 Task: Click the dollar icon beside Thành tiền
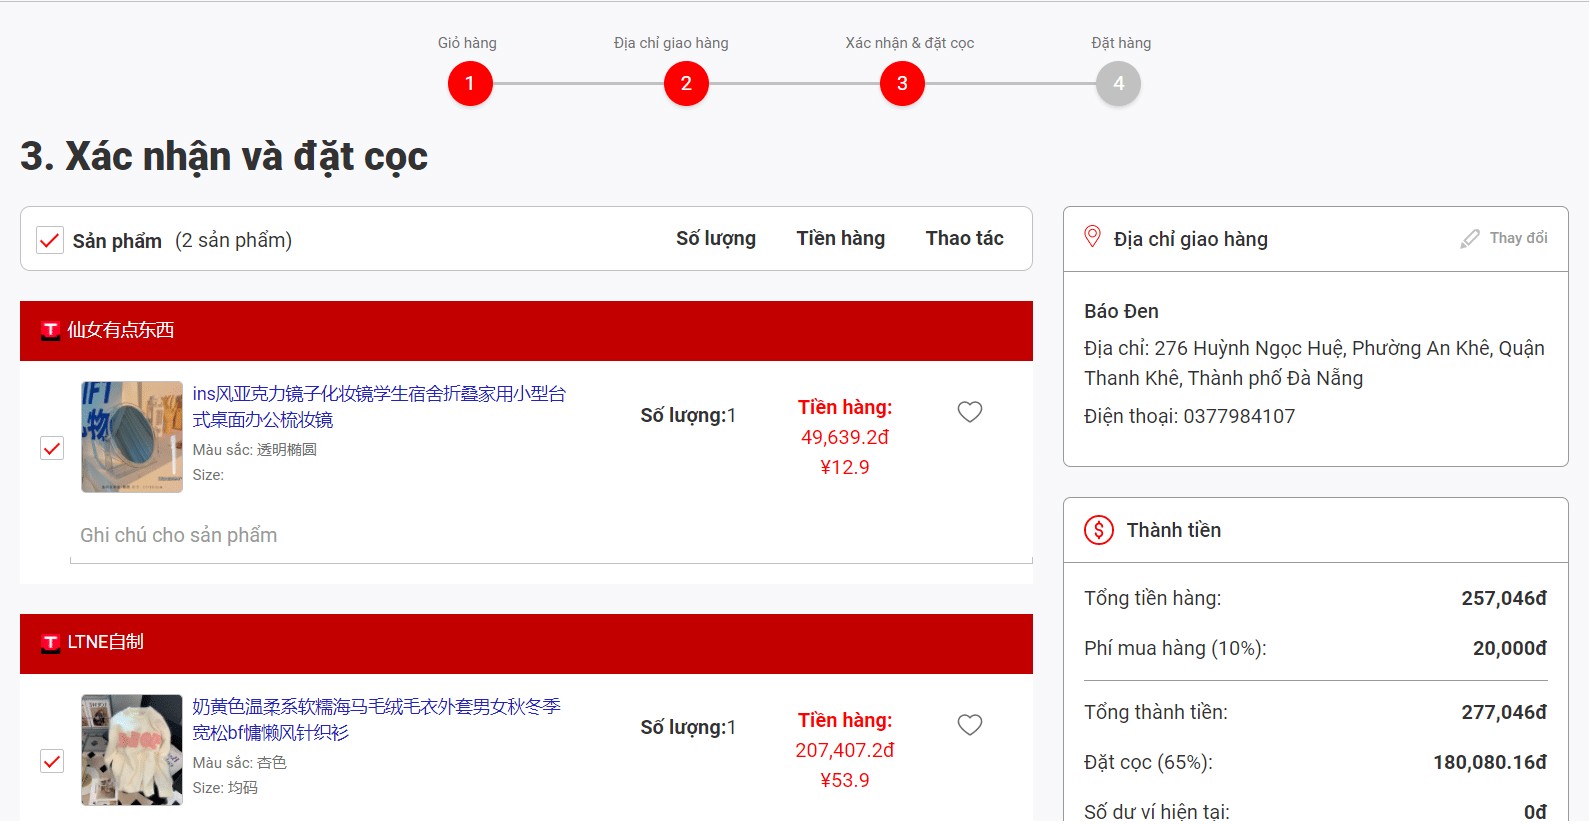pos(1098,530)
